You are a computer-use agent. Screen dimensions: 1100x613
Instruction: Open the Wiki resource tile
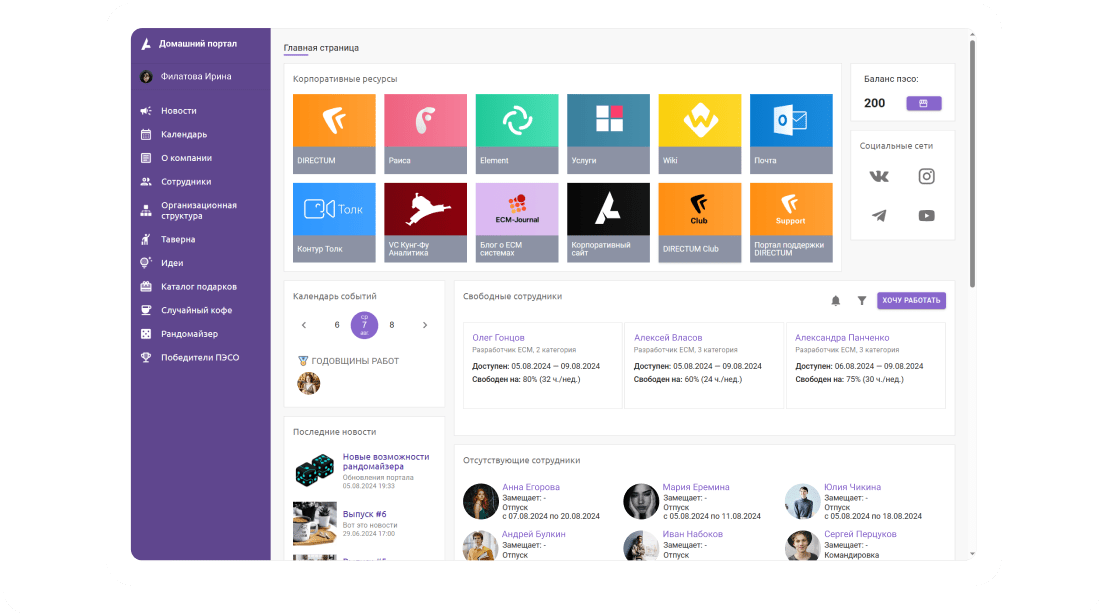pyautogui.click(x=699, y=134)
